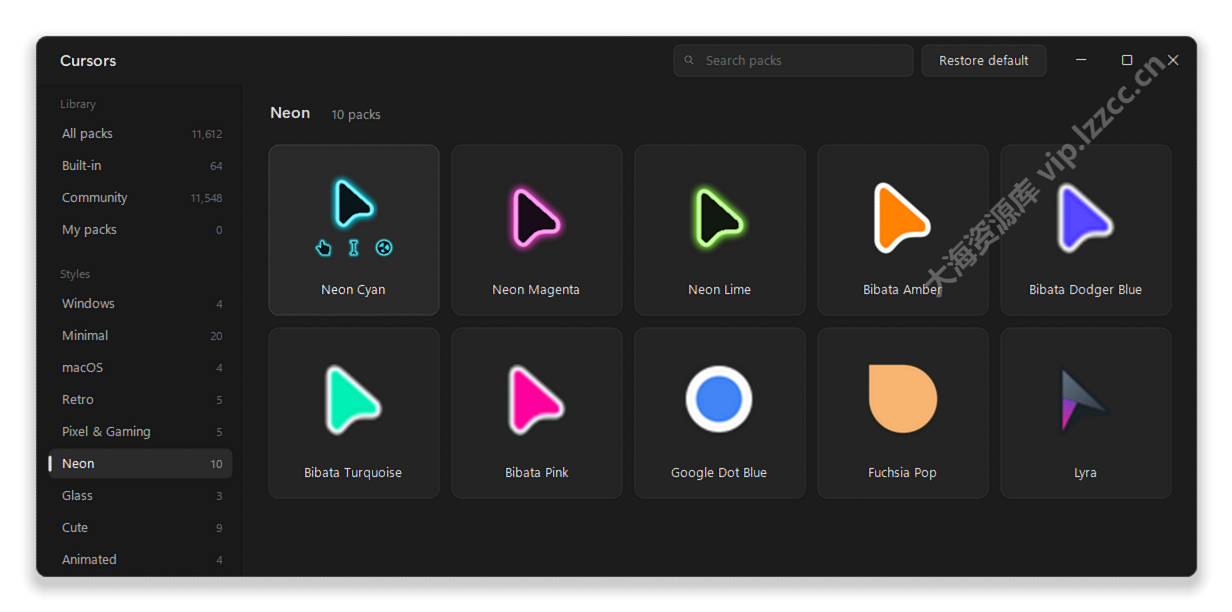Click the '10 packs' count text
The width and height of the screenshot is (1232, 612).
pyautogui.click(x=356, y=115)
